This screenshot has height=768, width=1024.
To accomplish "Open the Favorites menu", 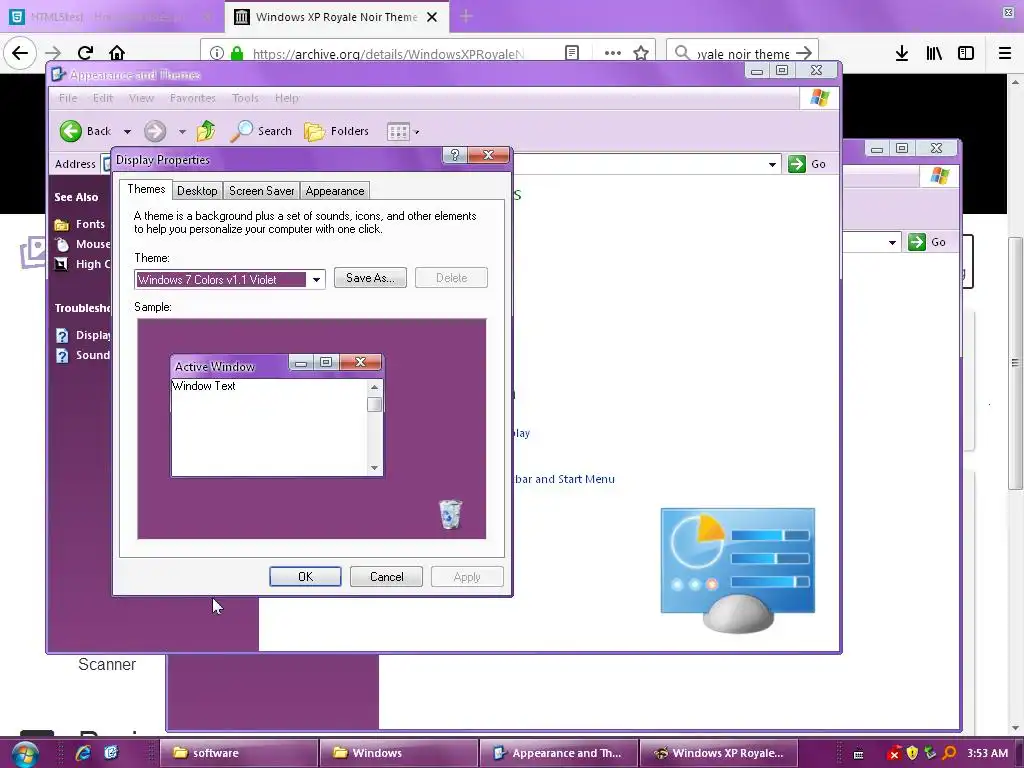I will 192,98.
